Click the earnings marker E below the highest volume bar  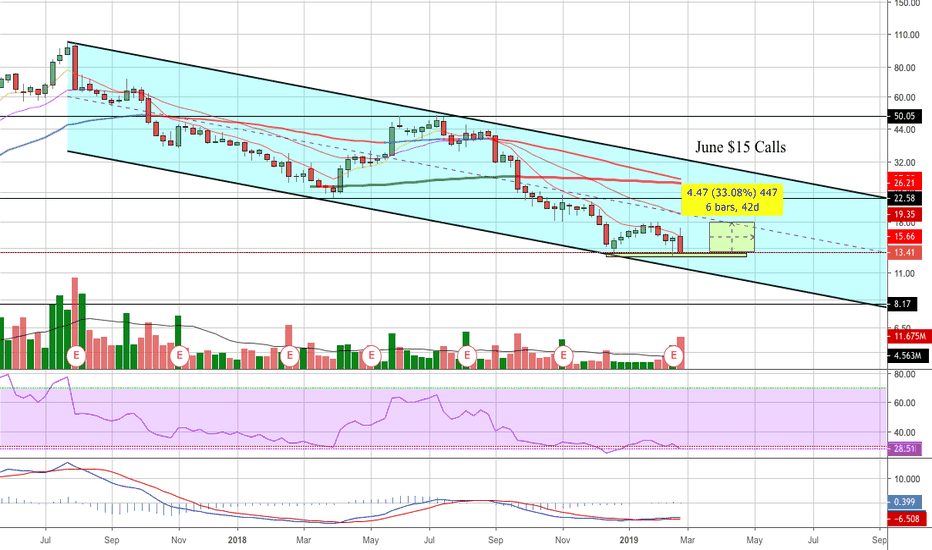[75, 357]
